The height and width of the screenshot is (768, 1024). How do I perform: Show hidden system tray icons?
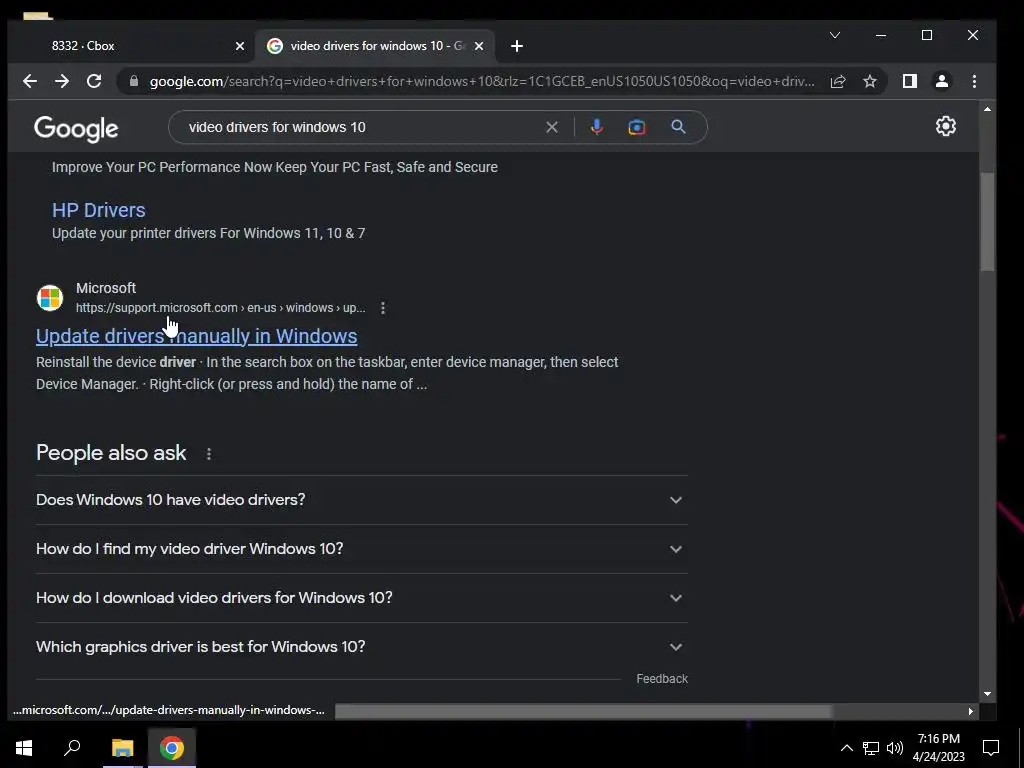846,748
